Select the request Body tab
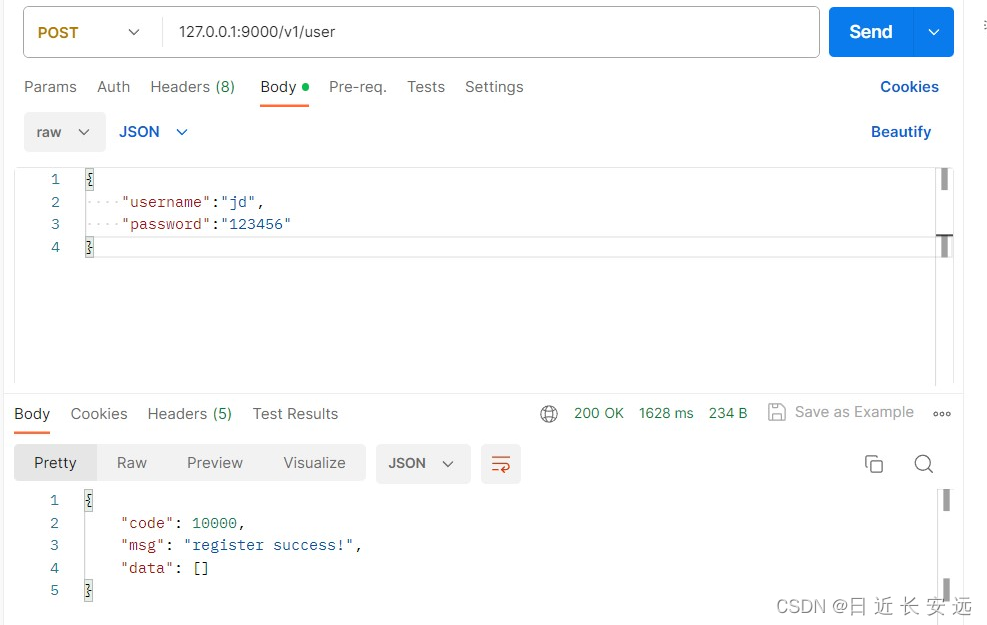Screen dimensions: 987x625 pyautogui.click(x=285, y=87)
